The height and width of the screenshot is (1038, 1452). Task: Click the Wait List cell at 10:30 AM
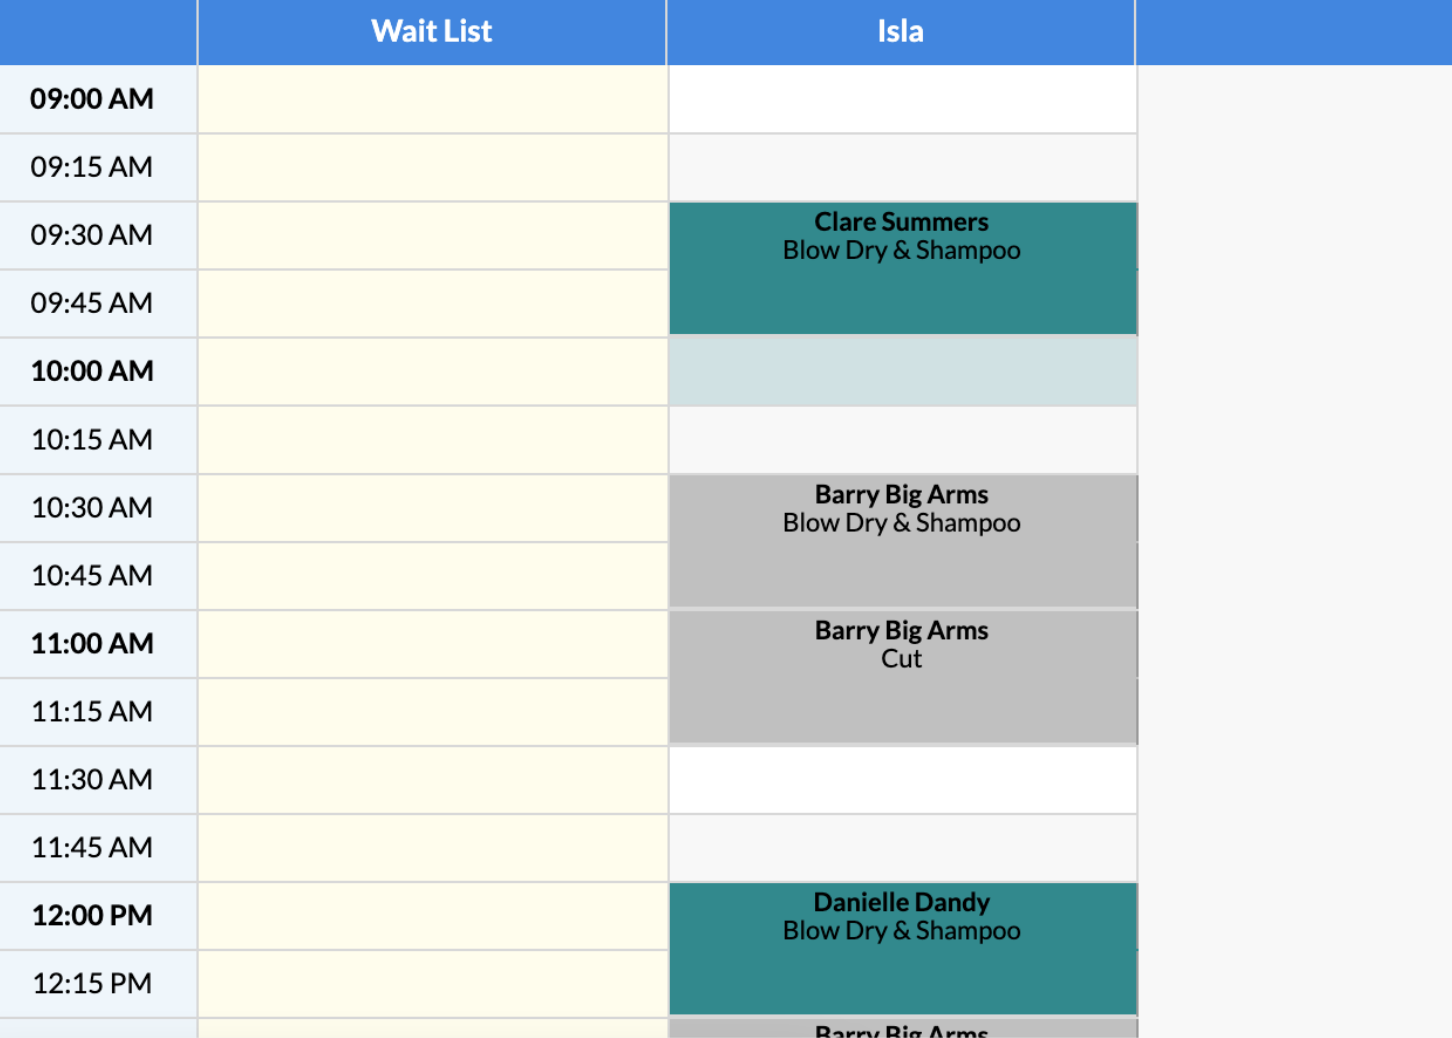point(431,507)
